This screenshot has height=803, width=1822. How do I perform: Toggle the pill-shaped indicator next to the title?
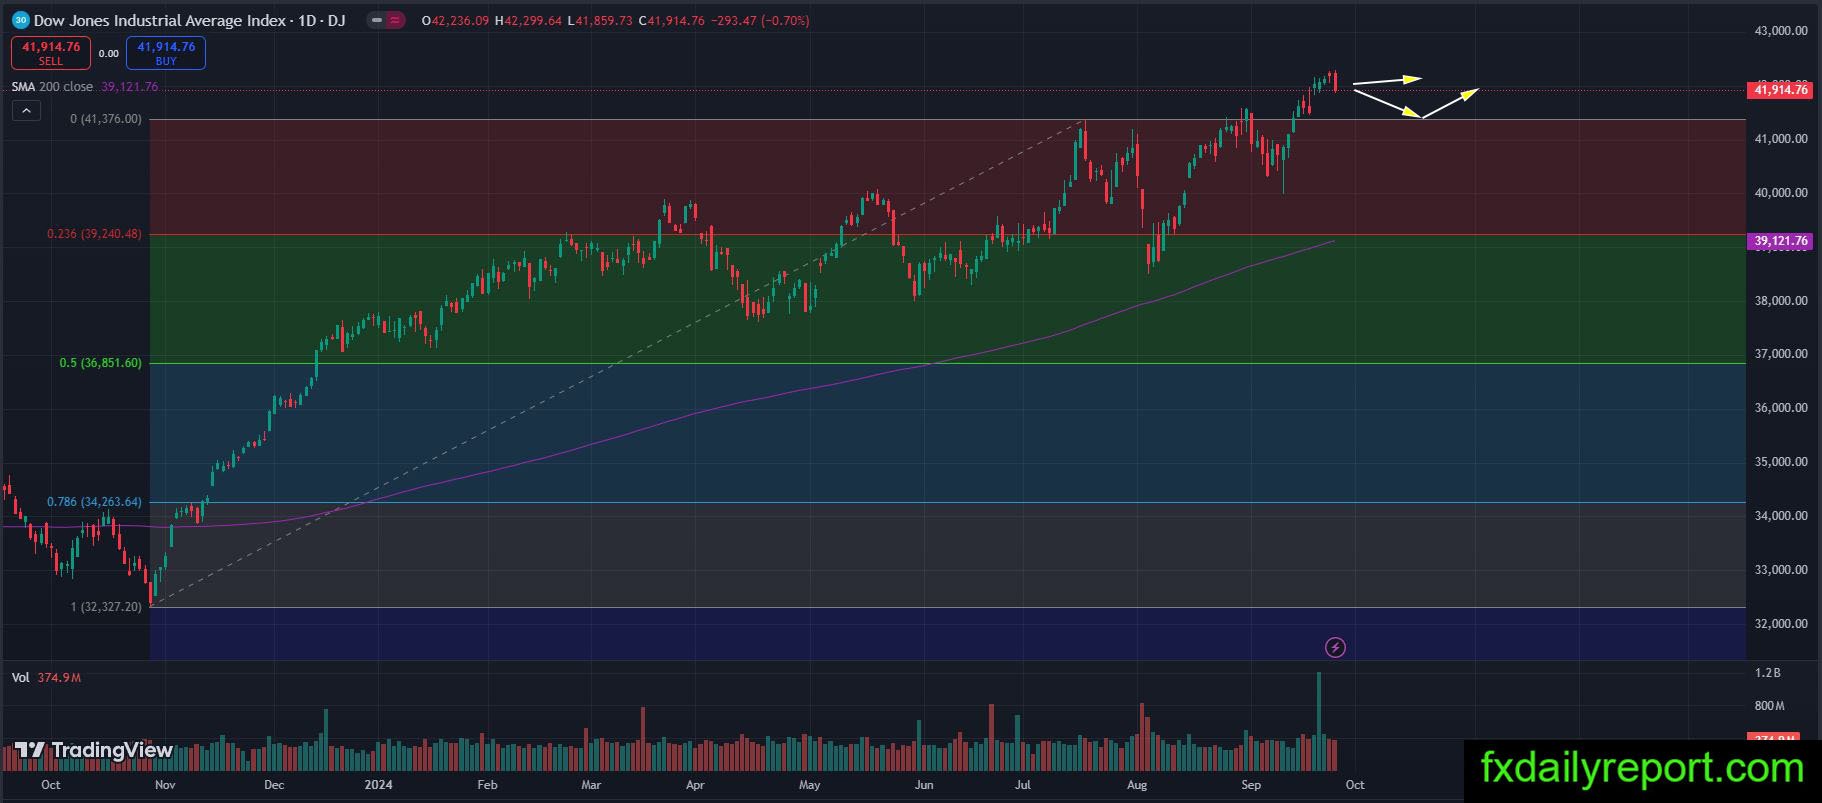(386, 20)
